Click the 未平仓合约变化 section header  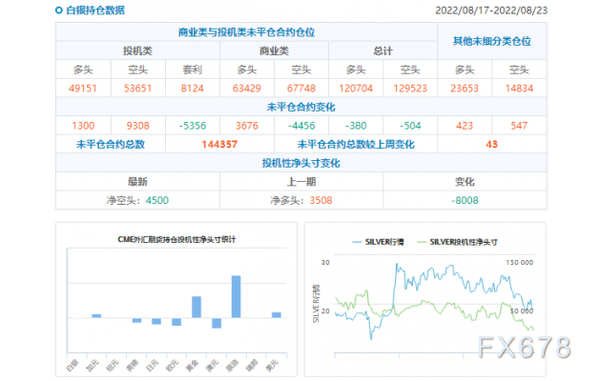(301, 107)
